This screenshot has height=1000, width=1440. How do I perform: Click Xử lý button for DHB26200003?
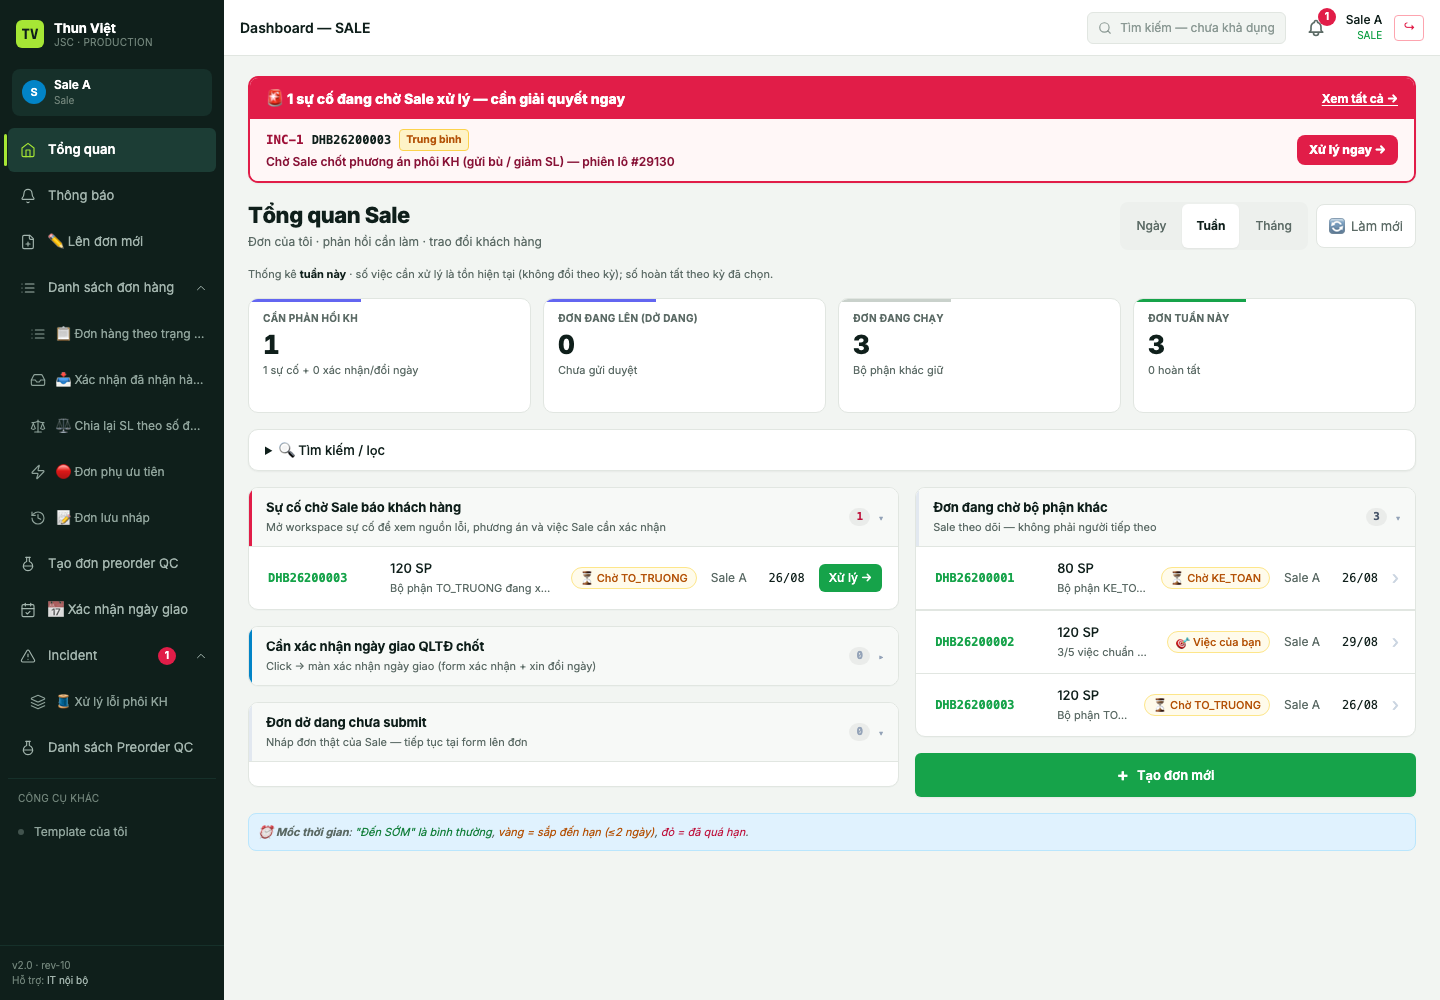[850, 578]
